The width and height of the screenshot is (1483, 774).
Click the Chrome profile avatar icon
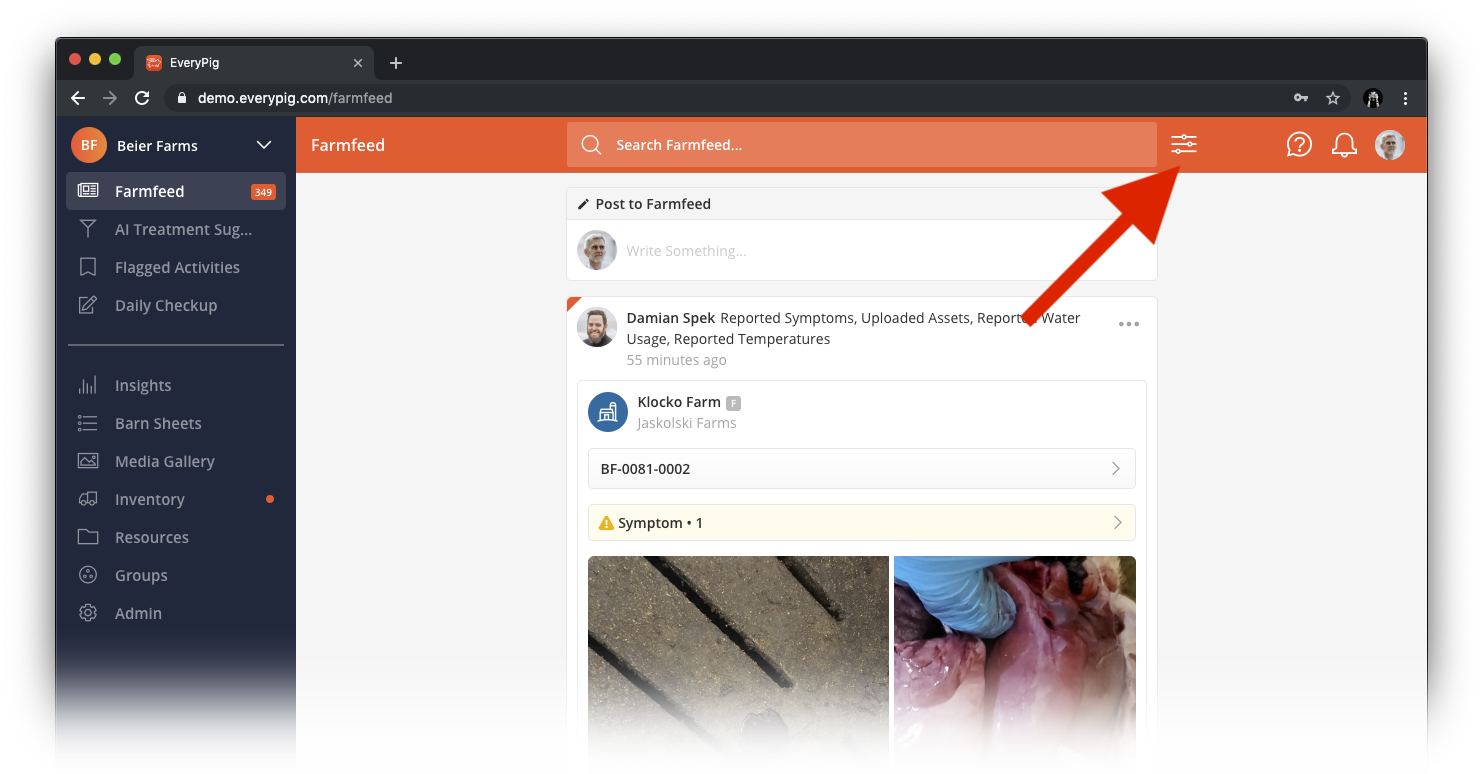[1373, 98]
